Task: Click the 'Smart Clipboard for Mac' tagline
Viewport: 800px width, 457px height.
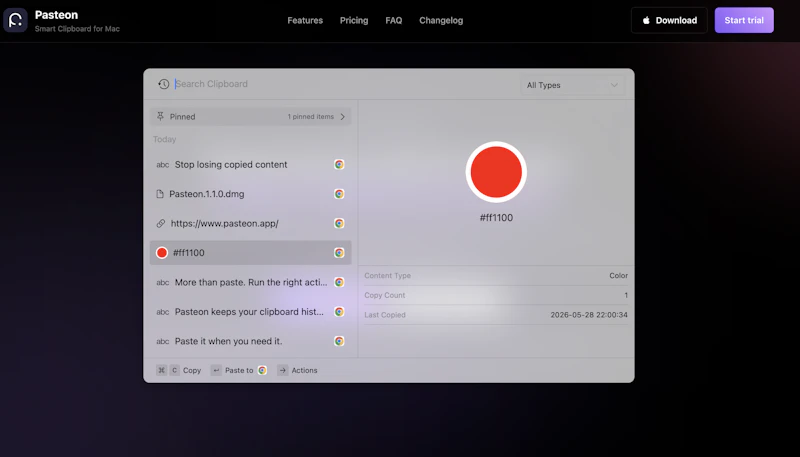Action: [77, 29]
